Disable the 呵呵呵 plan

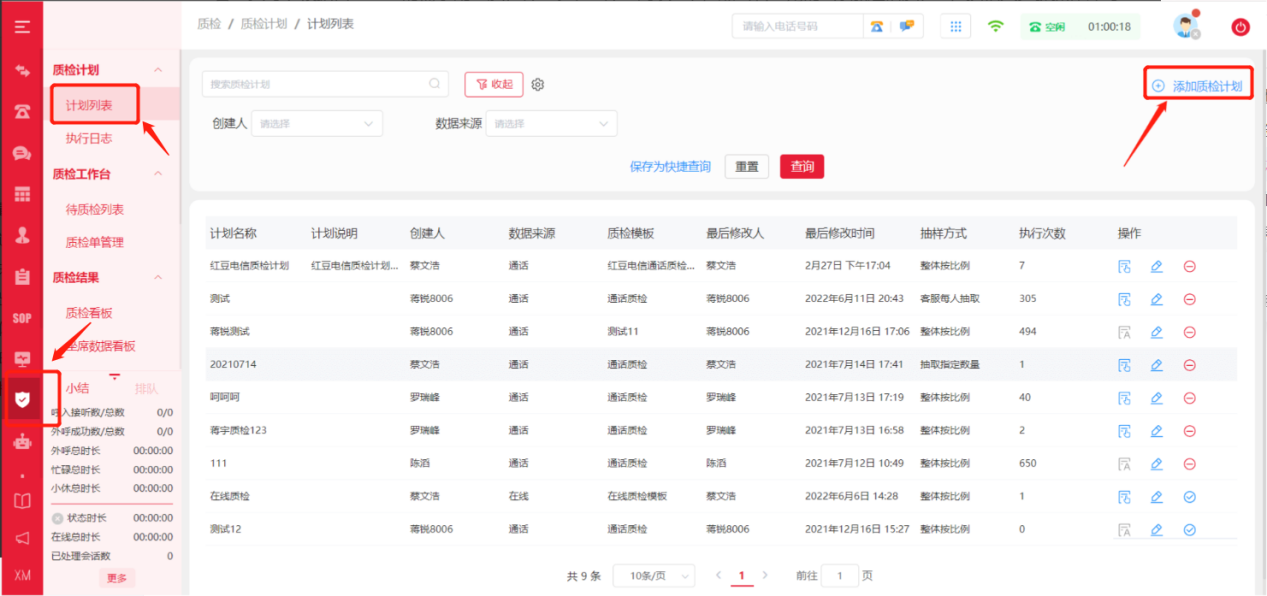coord(1189,398)
